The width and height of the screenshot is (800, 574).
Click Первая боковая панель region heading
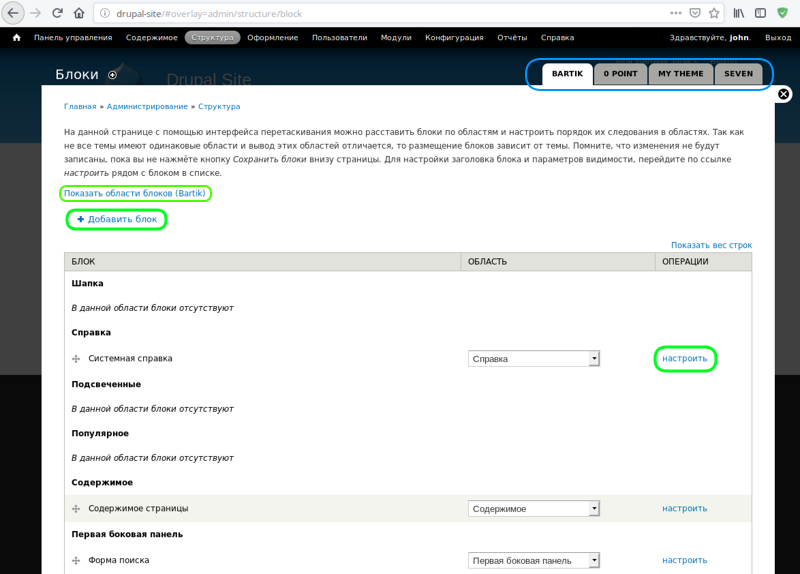pyautogui.click(x=127, y=534)
